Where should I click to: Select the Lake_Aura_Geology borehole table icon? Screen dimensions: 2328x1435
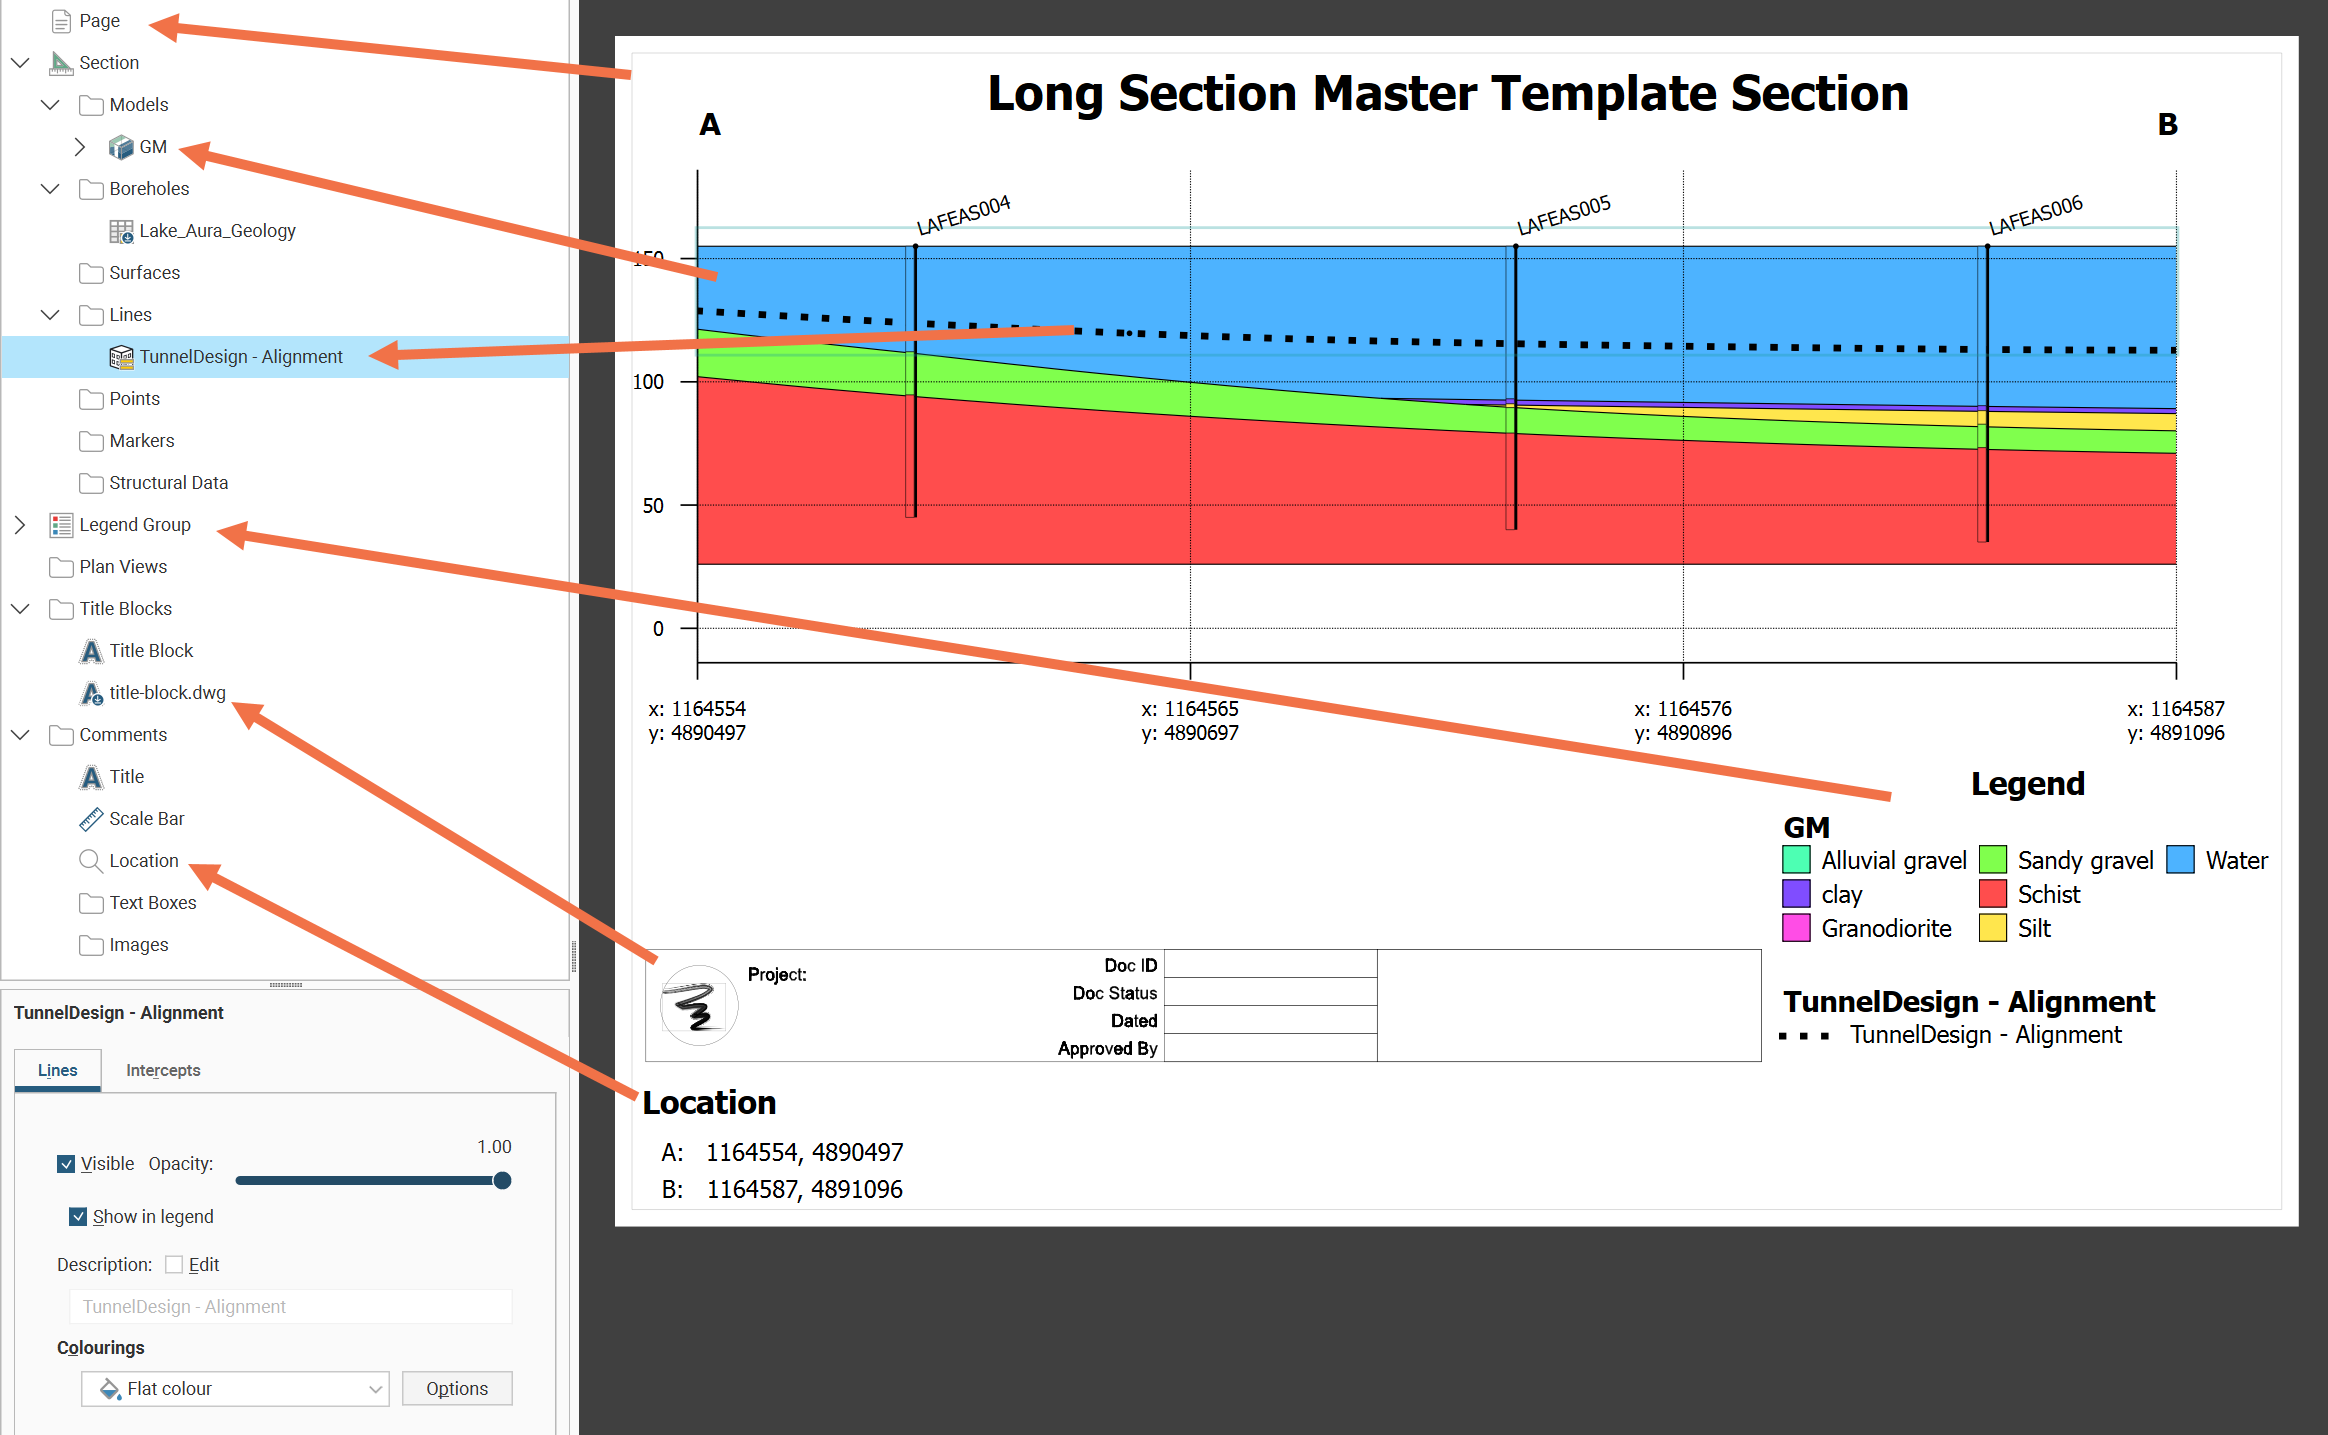(121, 231)
